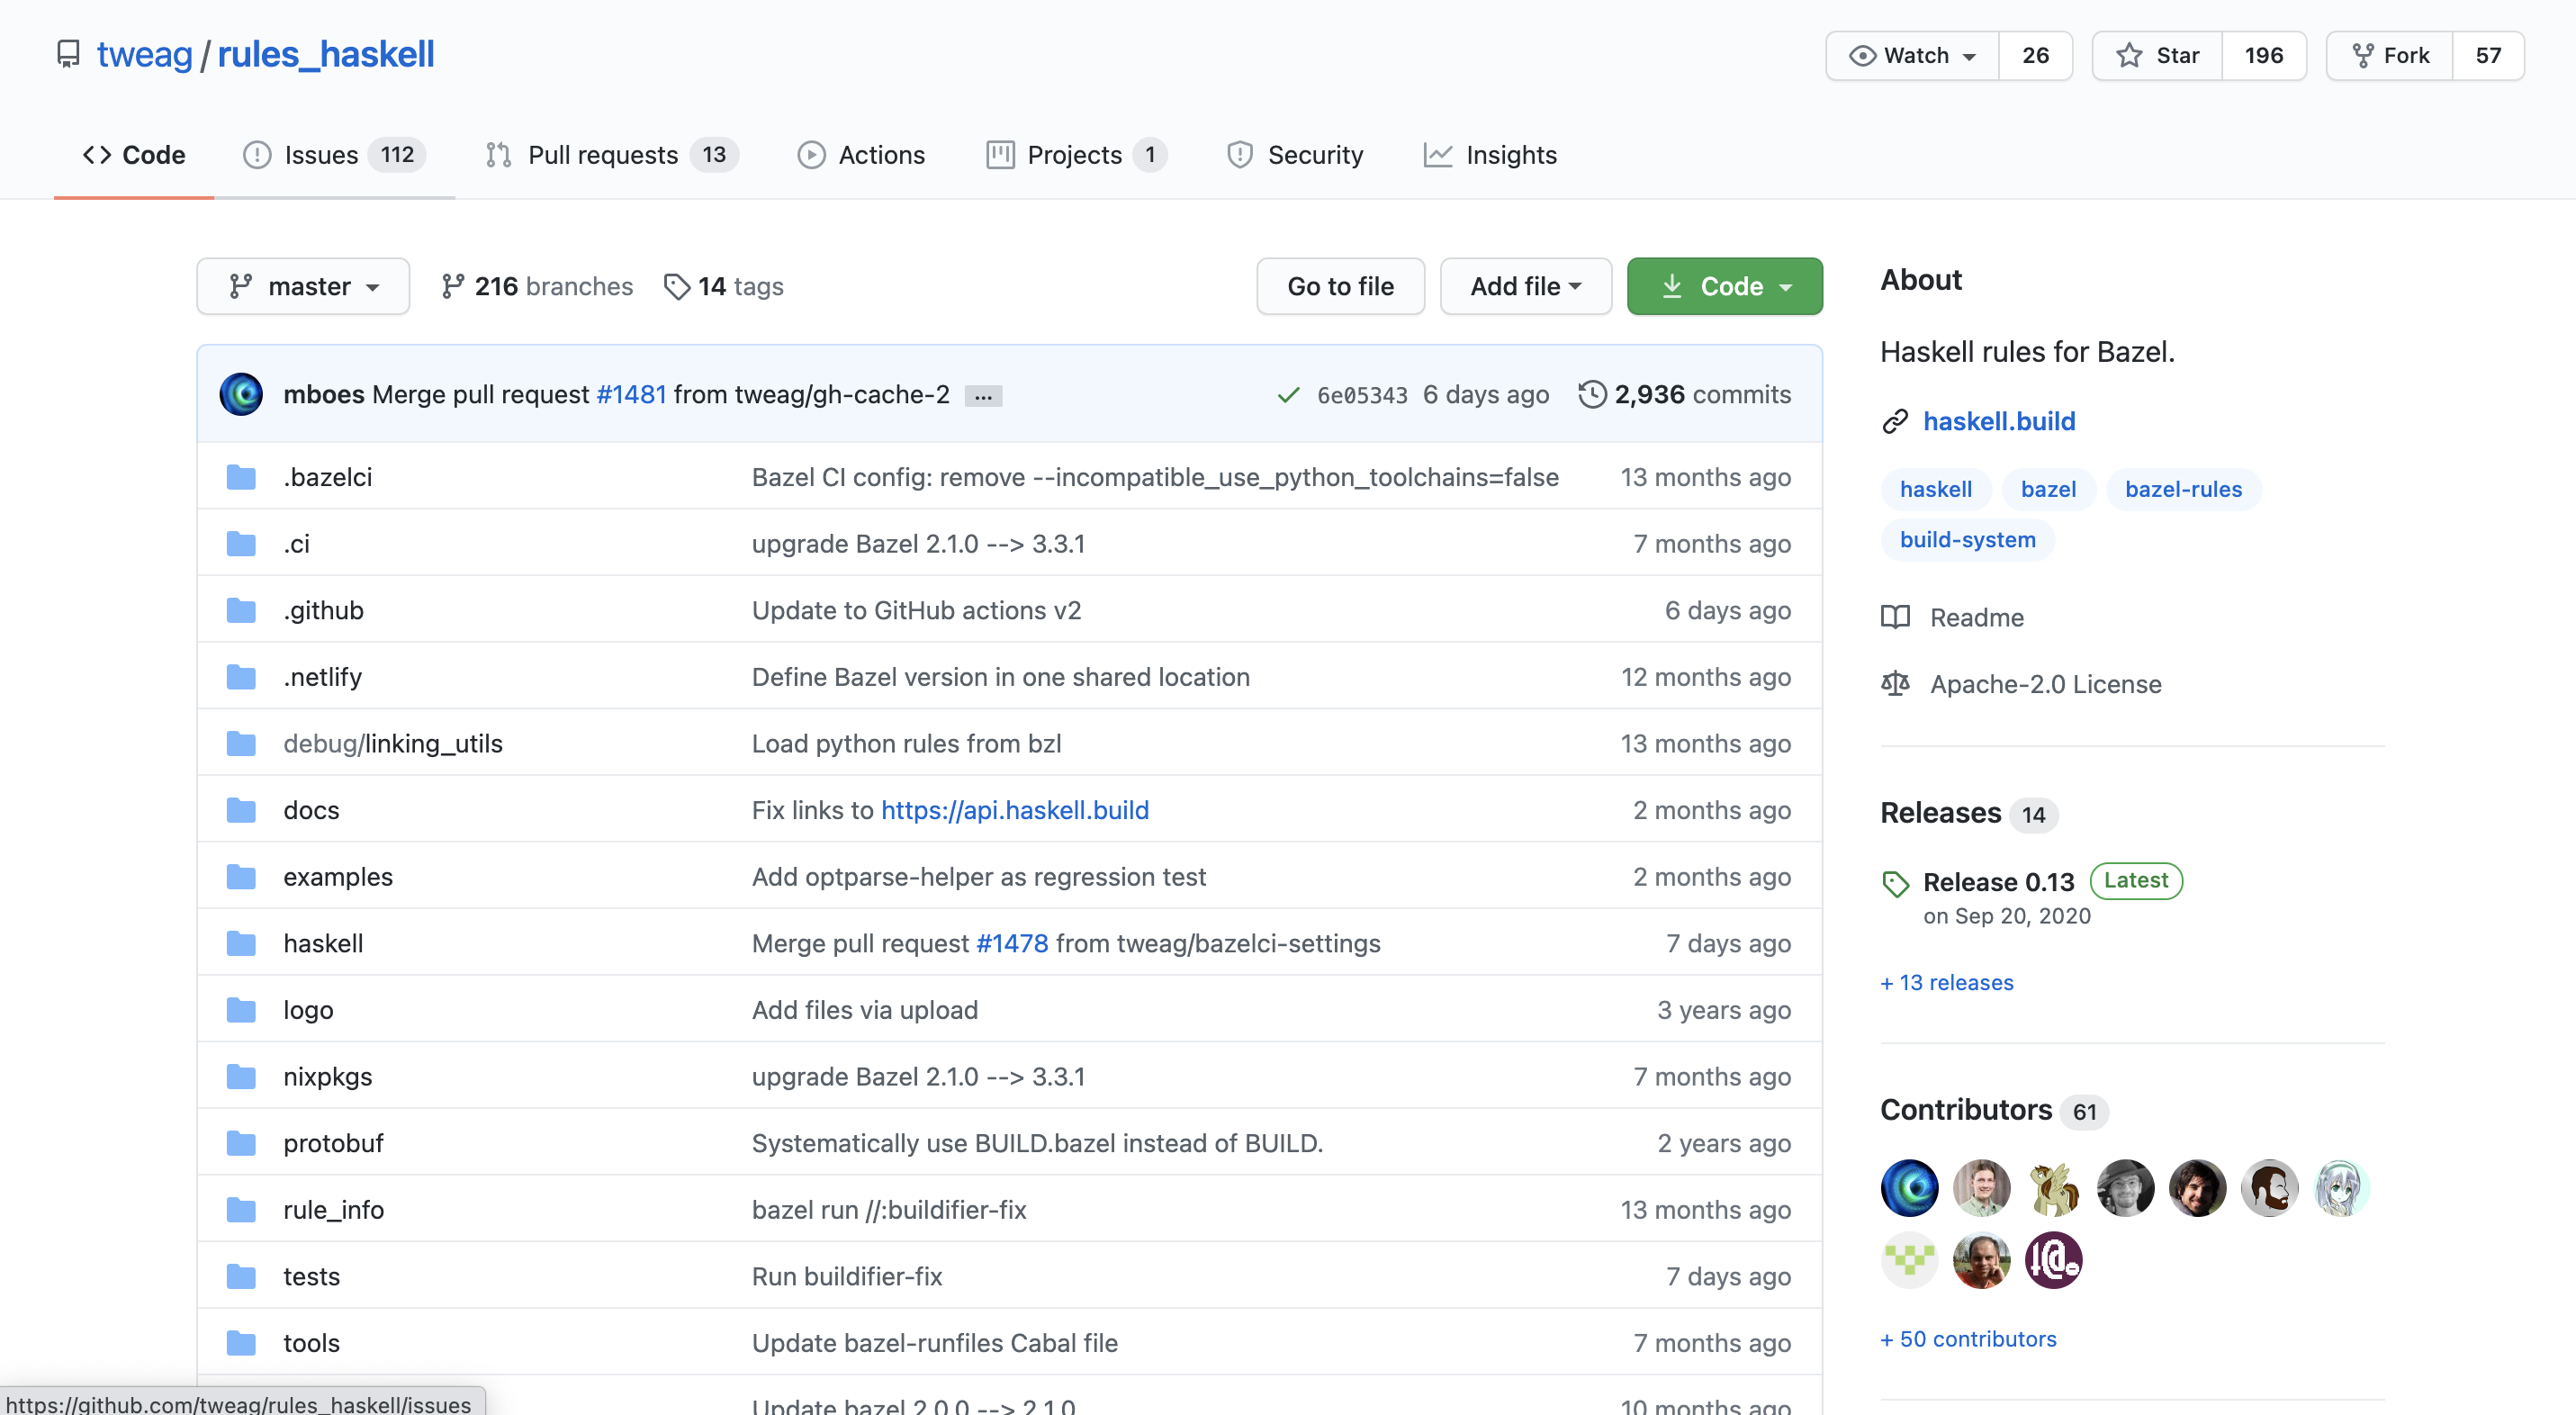The width and height of the screenshot is (2576, 1415).
Task: Open the Readme book icon link
Action: tap(1895, 617)
